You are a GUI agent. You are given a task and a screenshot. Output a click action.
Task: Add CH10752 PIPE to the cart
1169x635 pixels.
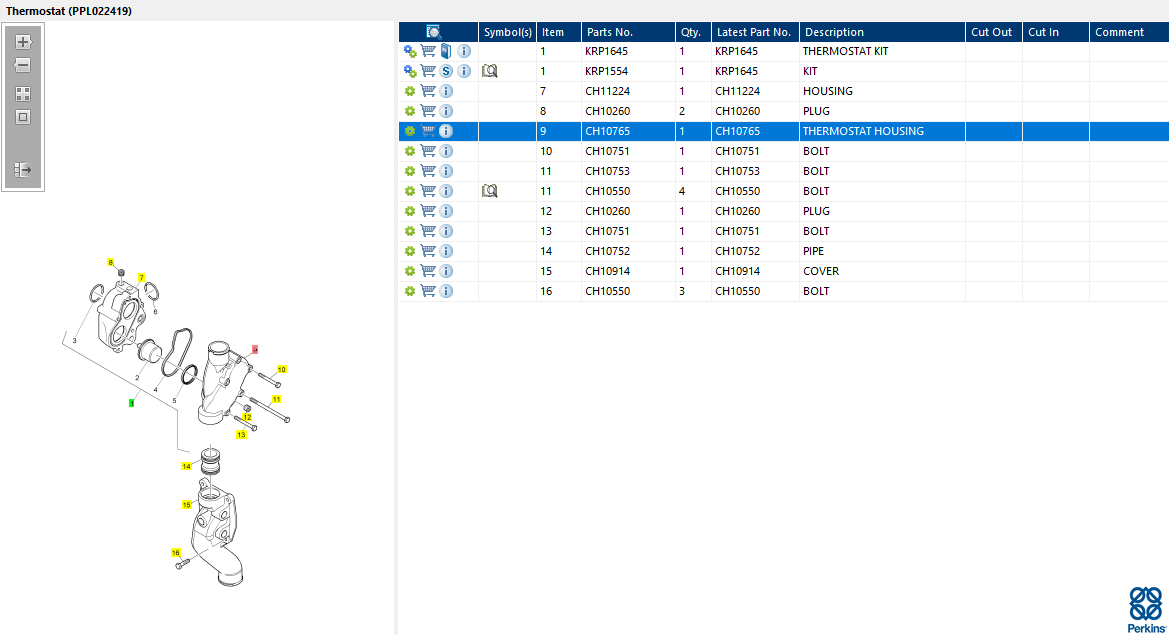428,251
